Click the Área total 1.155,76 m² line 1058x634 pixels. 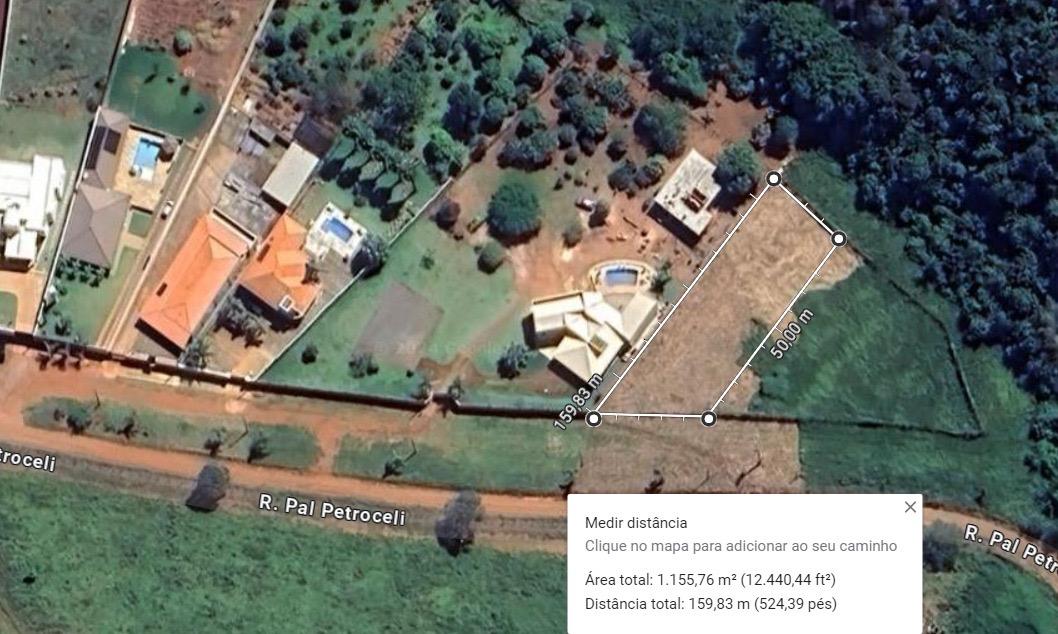click(710, 579)
